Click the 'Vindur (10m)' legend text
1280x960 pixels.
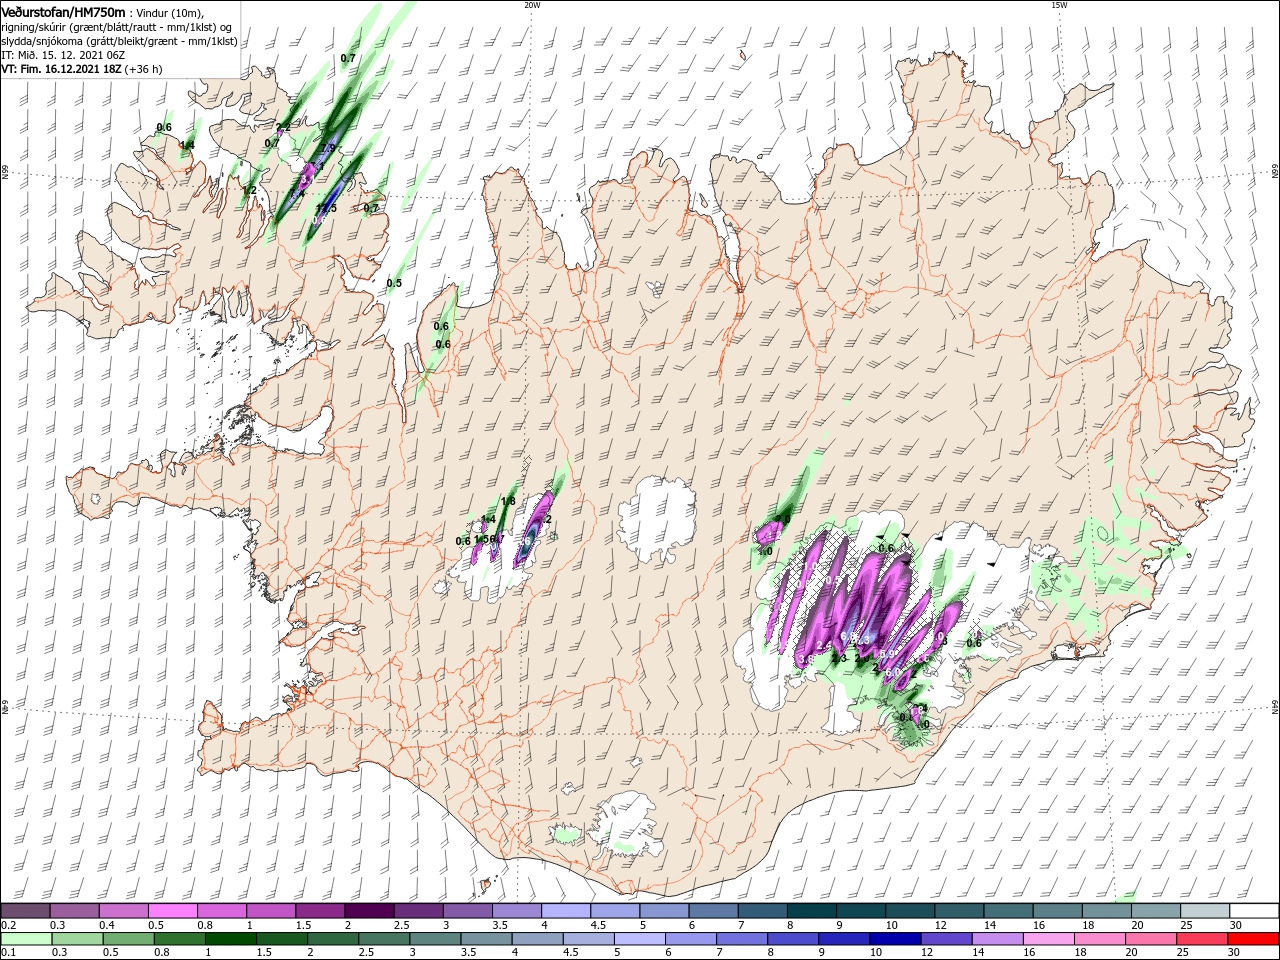[x=168, y=12]
